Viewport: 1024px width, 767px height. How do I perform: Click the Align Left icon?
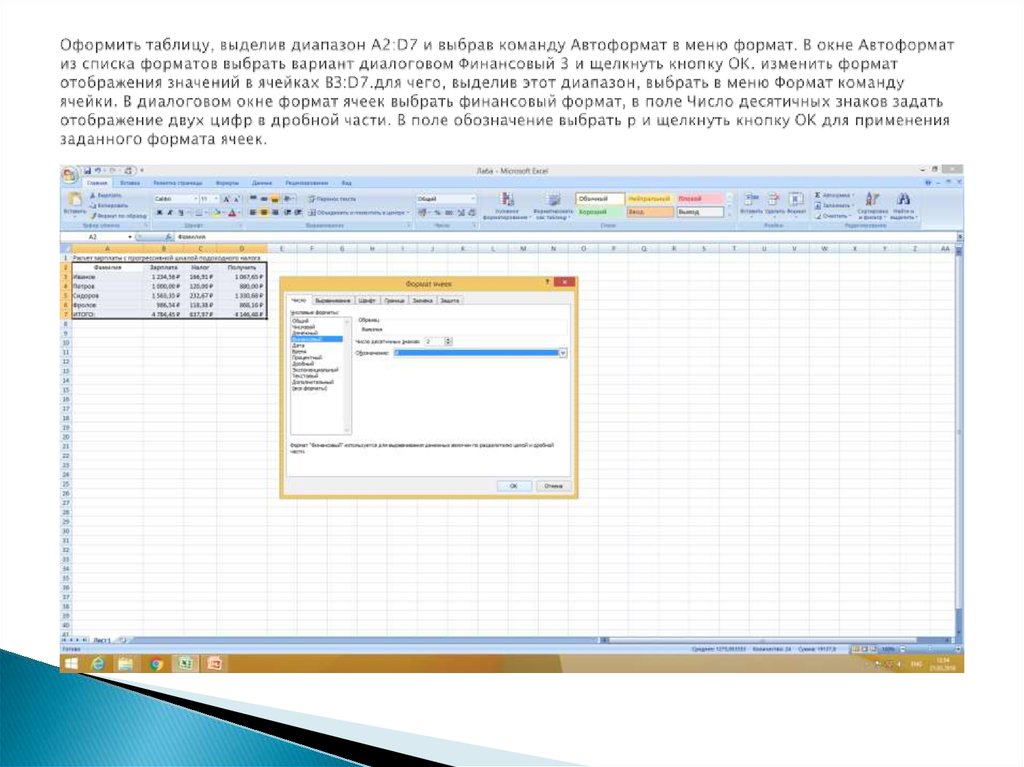[253, 212]
